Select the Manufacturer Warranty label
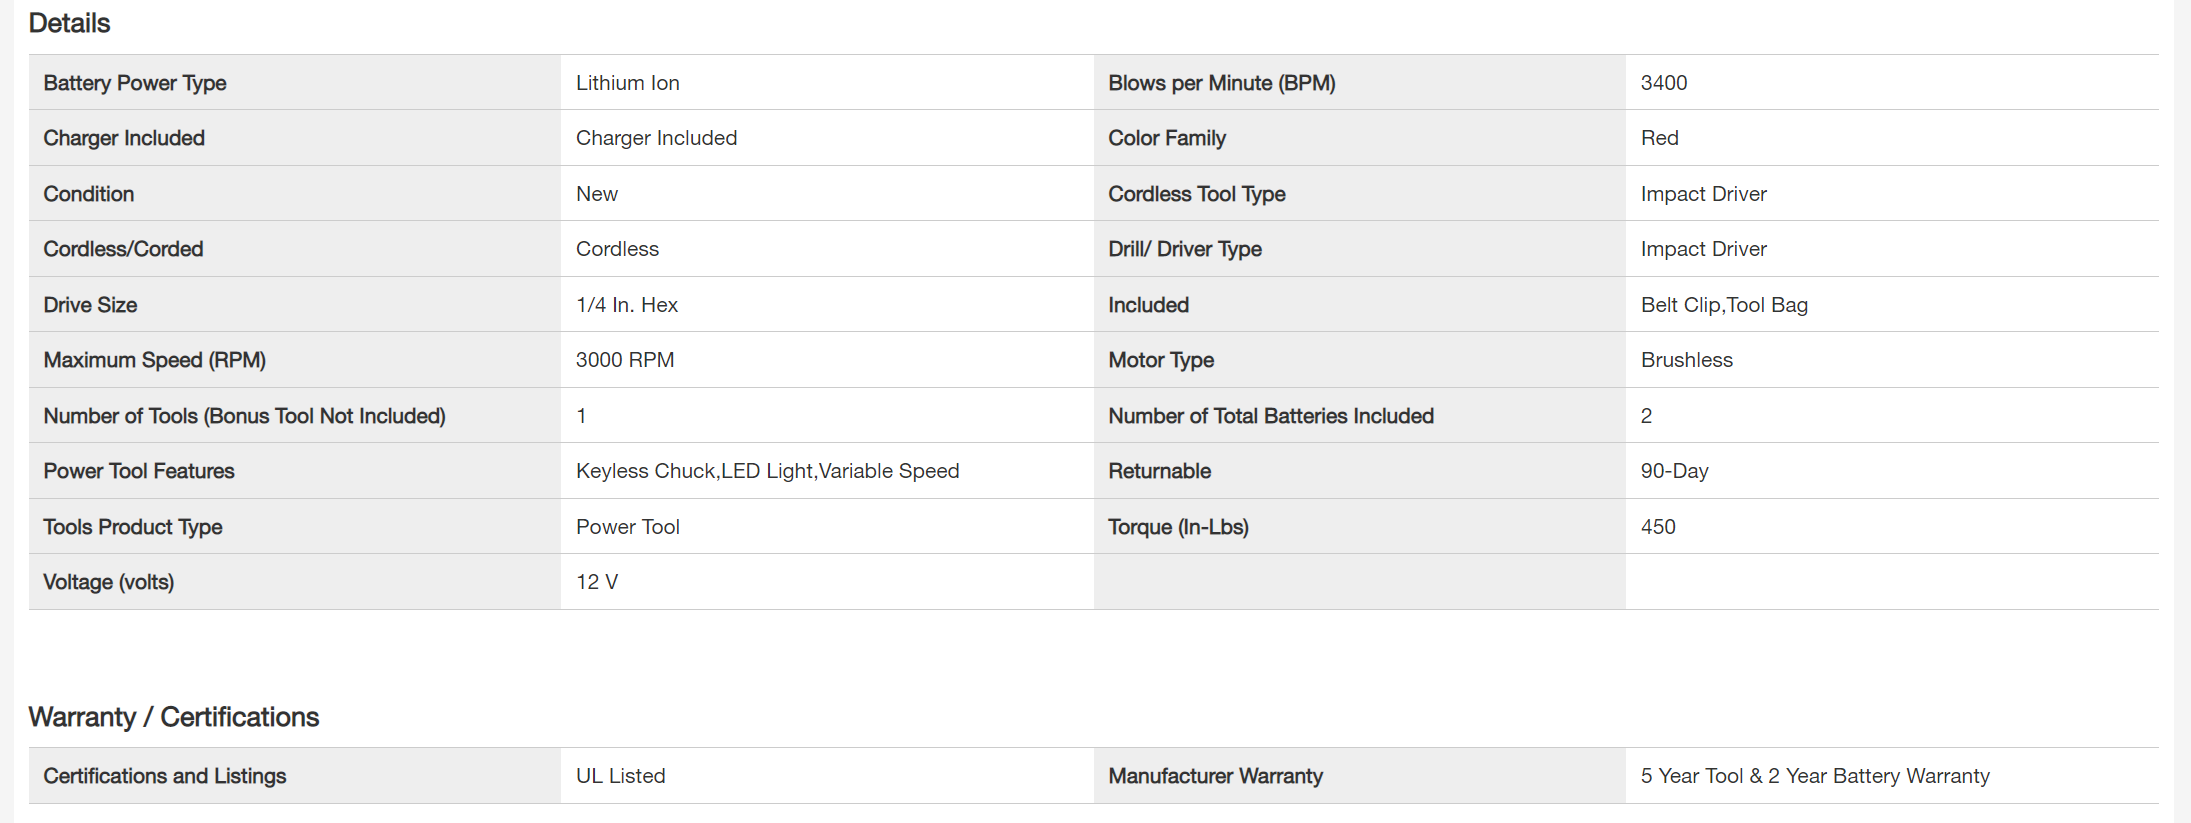2191x823 pixels. pos(1215,776)
